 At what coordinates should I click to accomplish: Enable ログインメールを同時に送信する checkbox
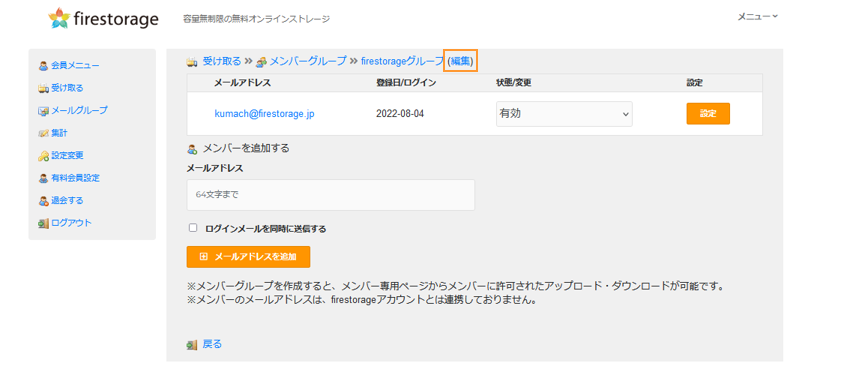[x=193, y=228]
